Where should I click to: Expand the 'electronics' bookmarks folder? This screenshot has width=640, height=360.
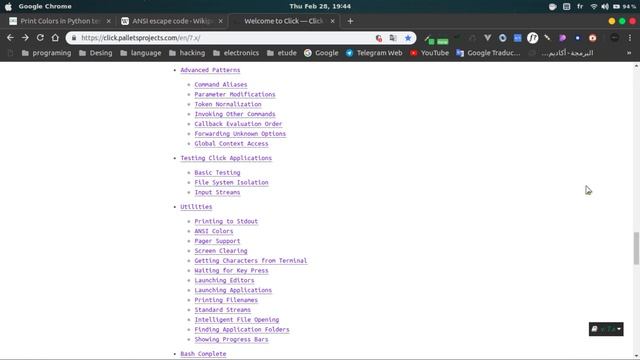[236, 53]
